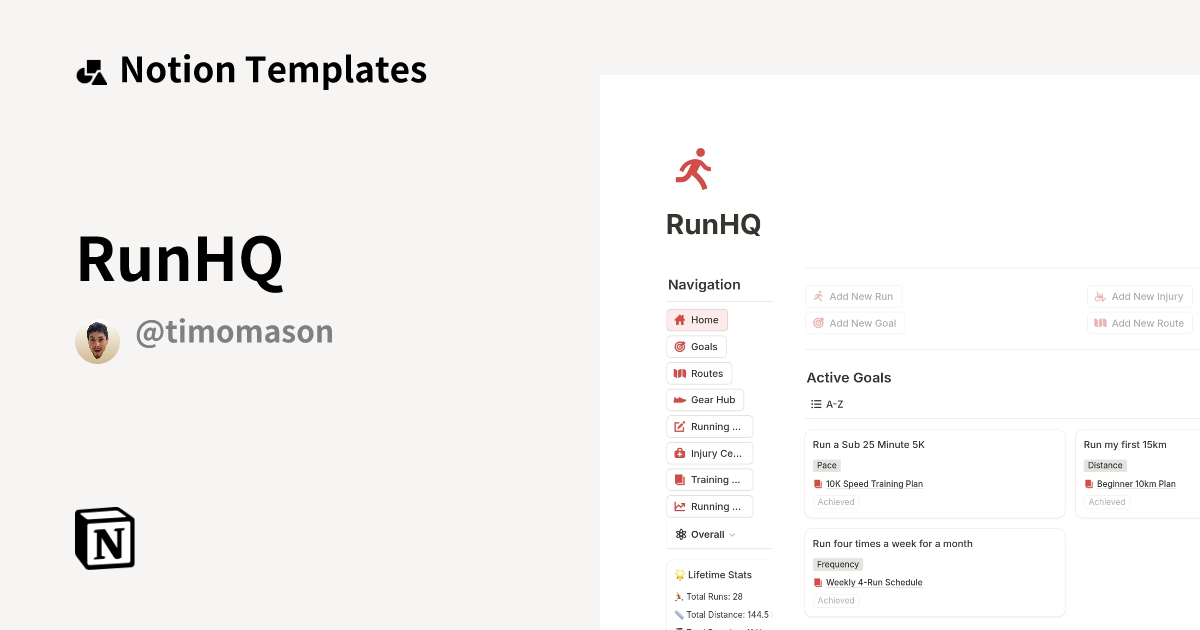The width and height of the screenshot is (1200, 630).
Task: Open the 10K Speed Training Plan link
Action: [875, 483]
